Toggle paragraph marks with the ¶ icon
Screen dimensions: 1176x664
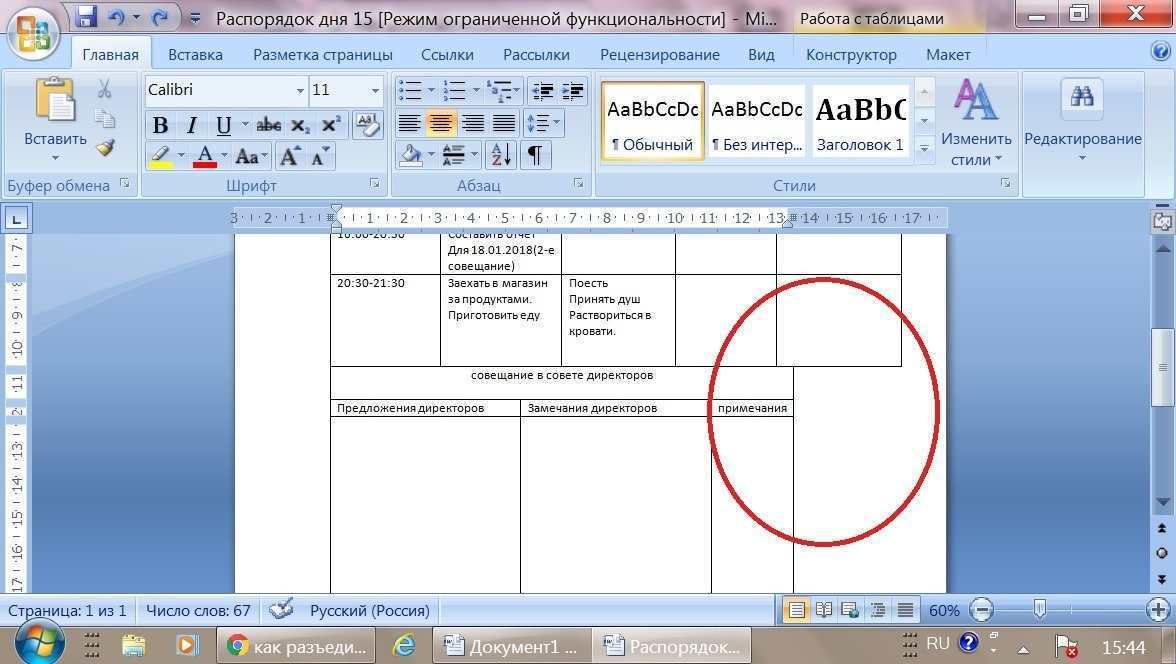point(535,156)
